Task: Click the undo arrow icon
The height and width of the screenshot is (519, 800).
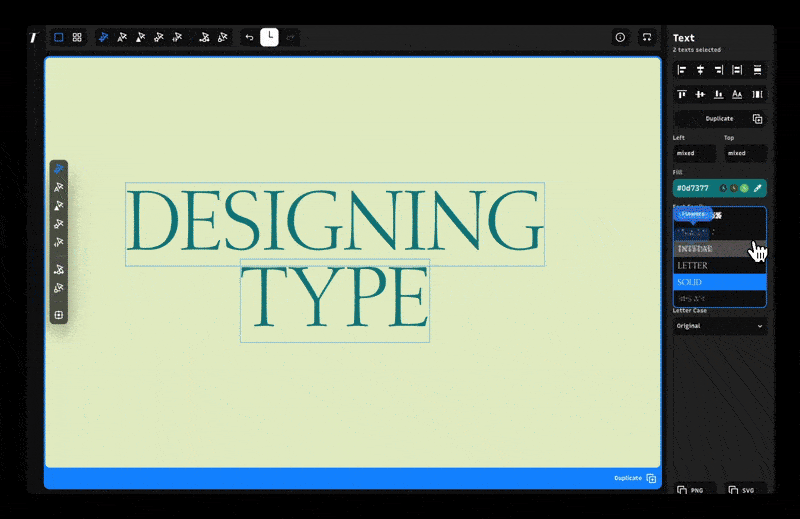Action: 249,37
